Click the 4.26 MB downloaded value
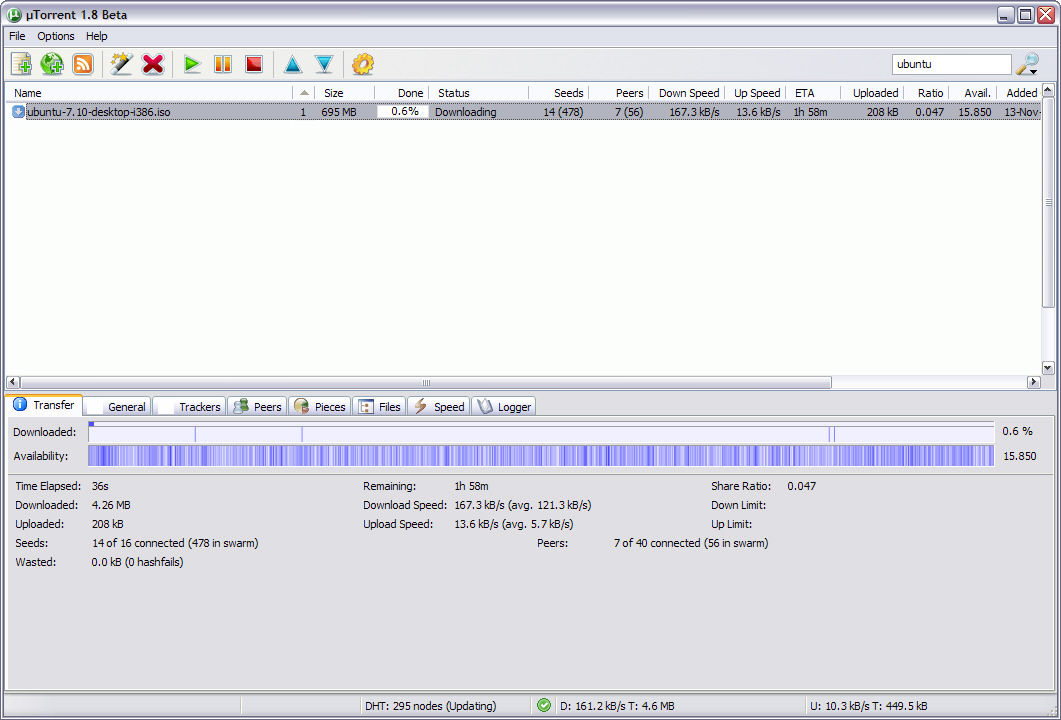Viewport: 1061px width, 720px height. pyautogui.click(x=111, y=505)
